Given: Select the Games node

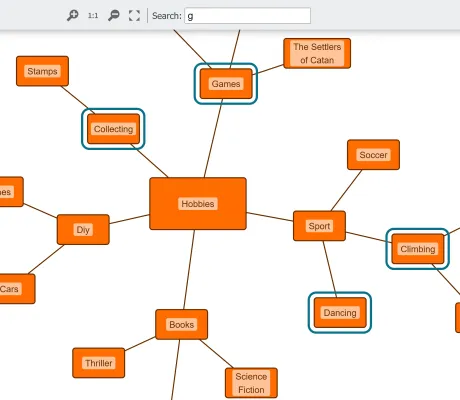Looking at the screenshot, I should pos(226,84).
